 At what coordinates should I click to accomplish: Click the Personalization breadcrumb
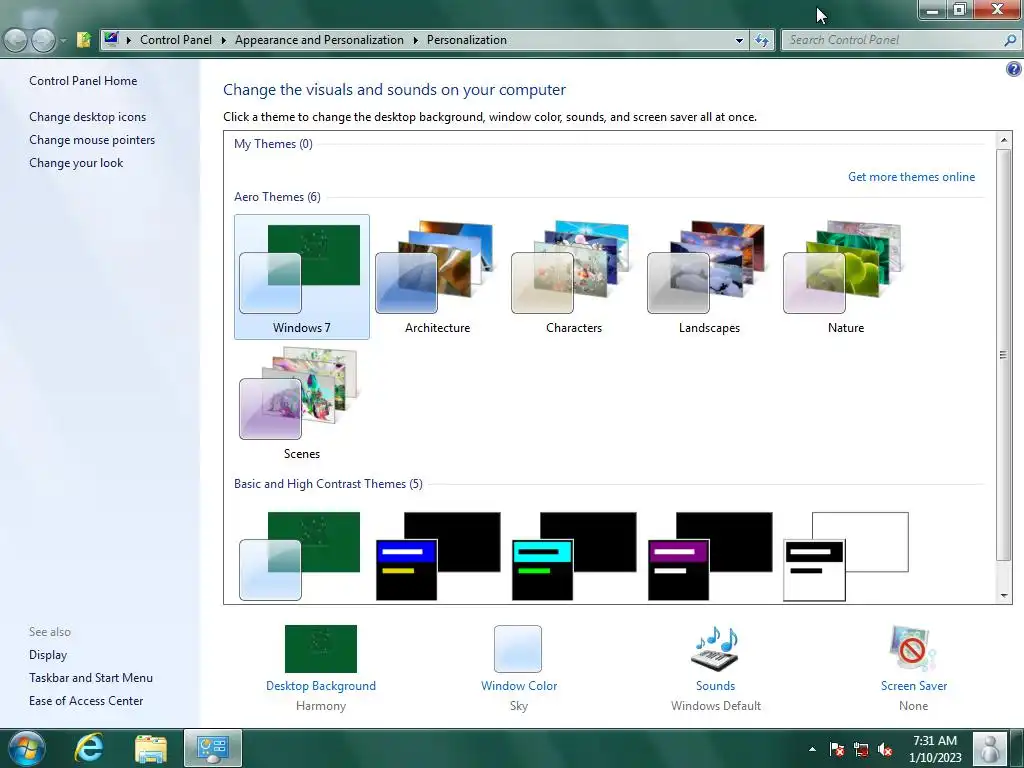click(x=467, y=40)
